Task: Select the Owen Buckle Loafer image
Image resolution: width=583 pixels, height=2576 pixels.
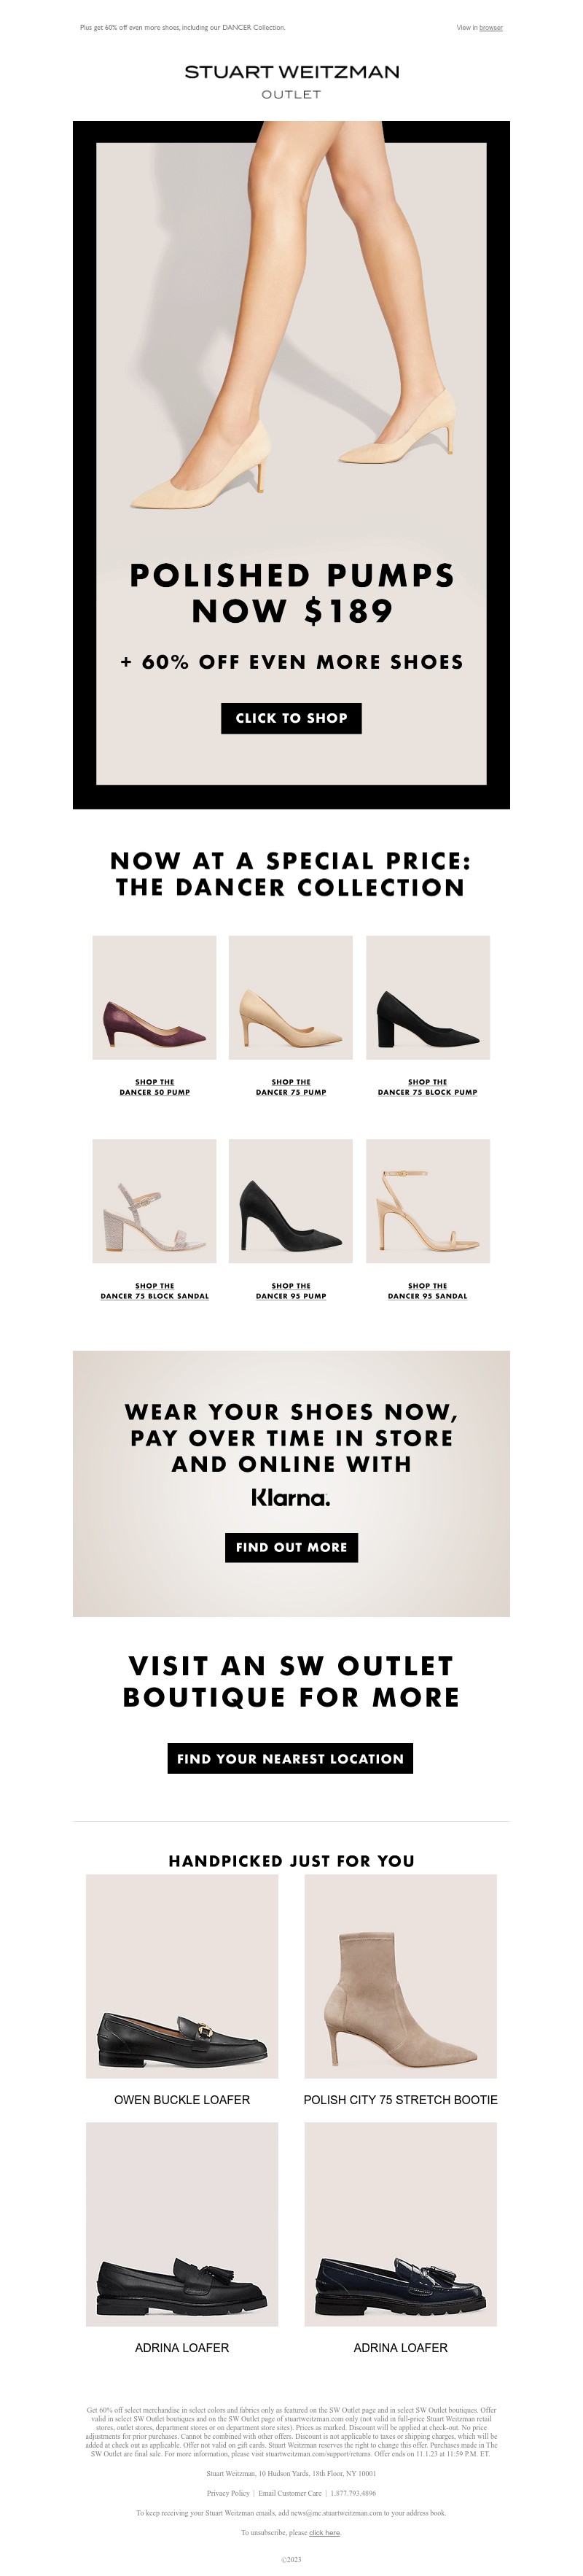Action: (182, 1976)
